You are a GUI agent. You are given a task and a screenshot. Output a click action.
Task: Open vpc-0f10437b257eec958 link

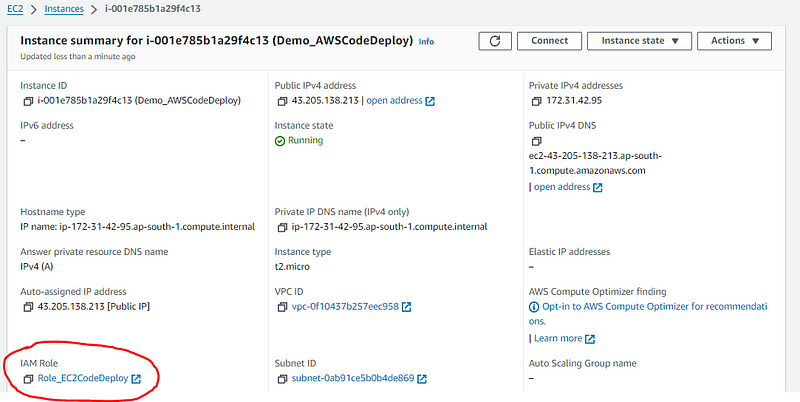point(345,307)
